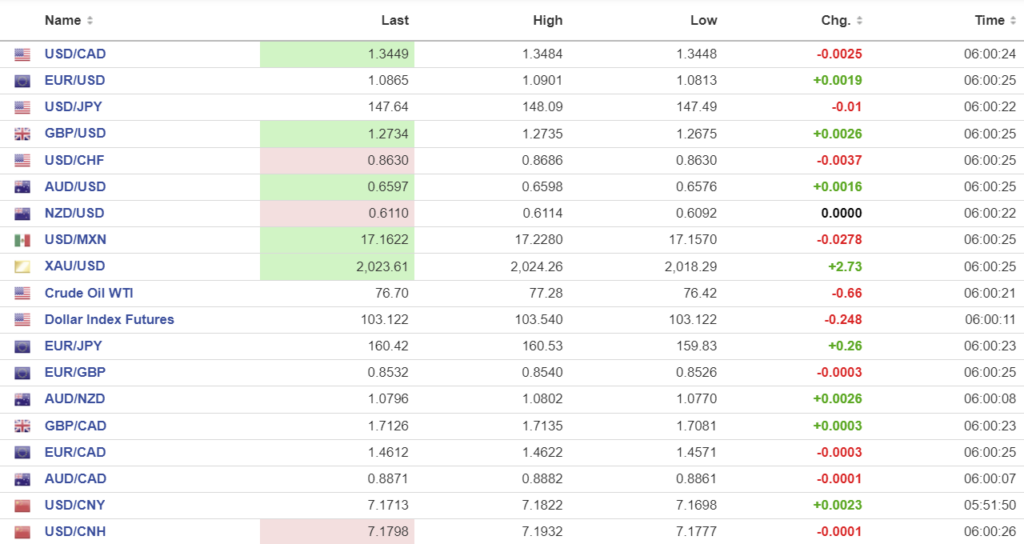Click the gold bar icon beside XAU/USD

pyautogui.click(x=22, y=266)
